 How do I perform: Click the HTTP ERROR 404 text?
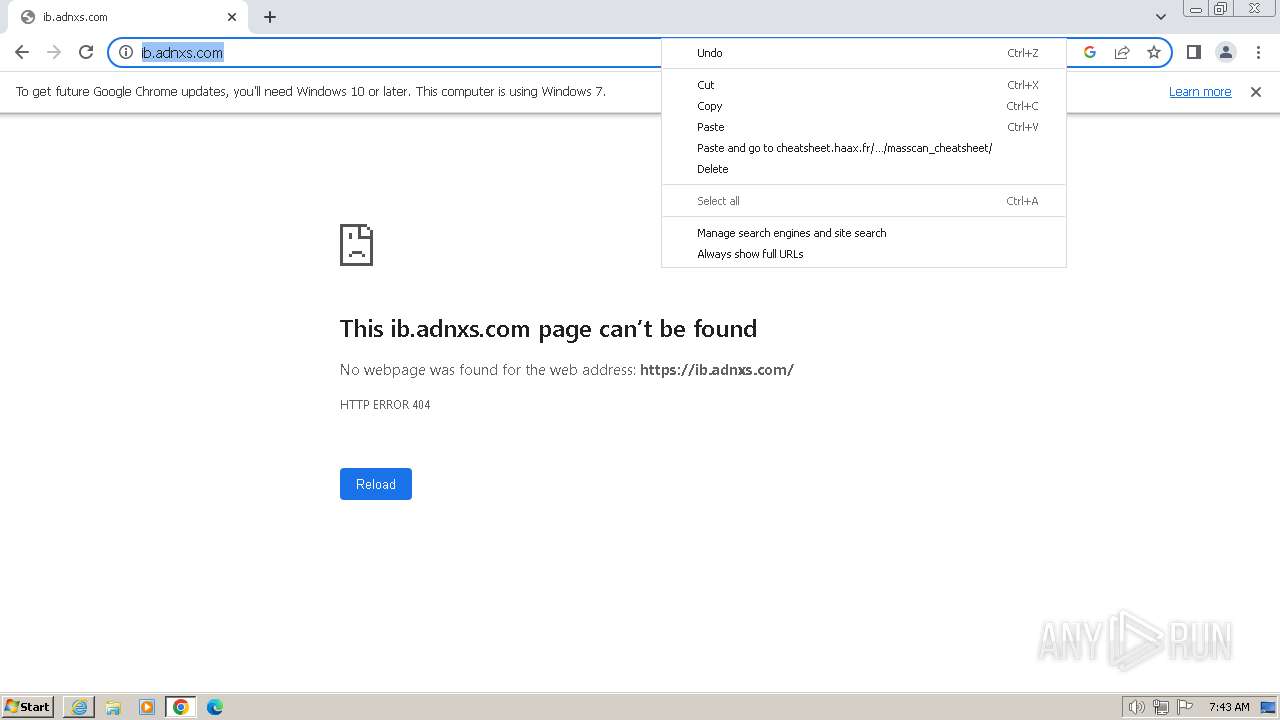385,405
